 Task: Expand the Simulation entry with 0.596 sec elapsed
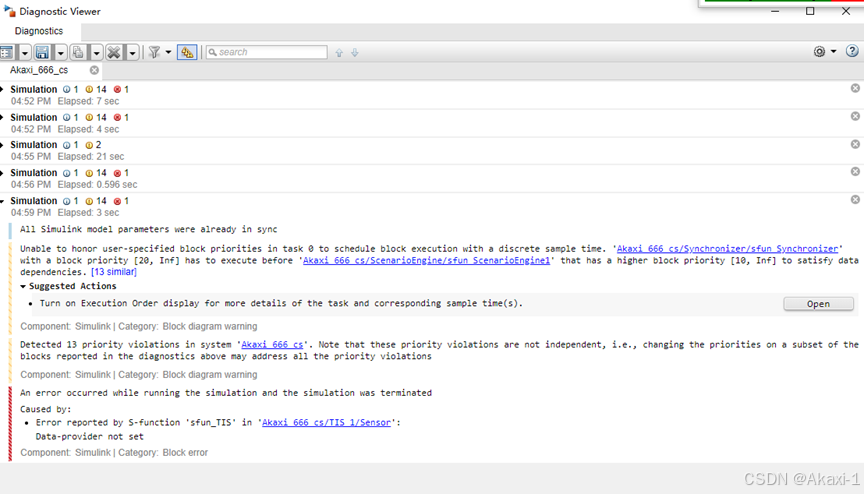coord(3,173)
